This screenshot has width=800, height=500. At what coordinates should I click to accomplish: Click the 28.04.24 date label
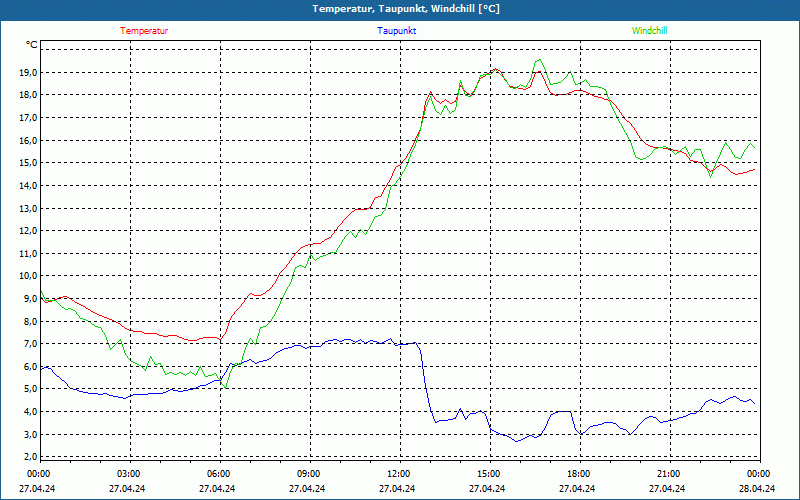[757, 489]
